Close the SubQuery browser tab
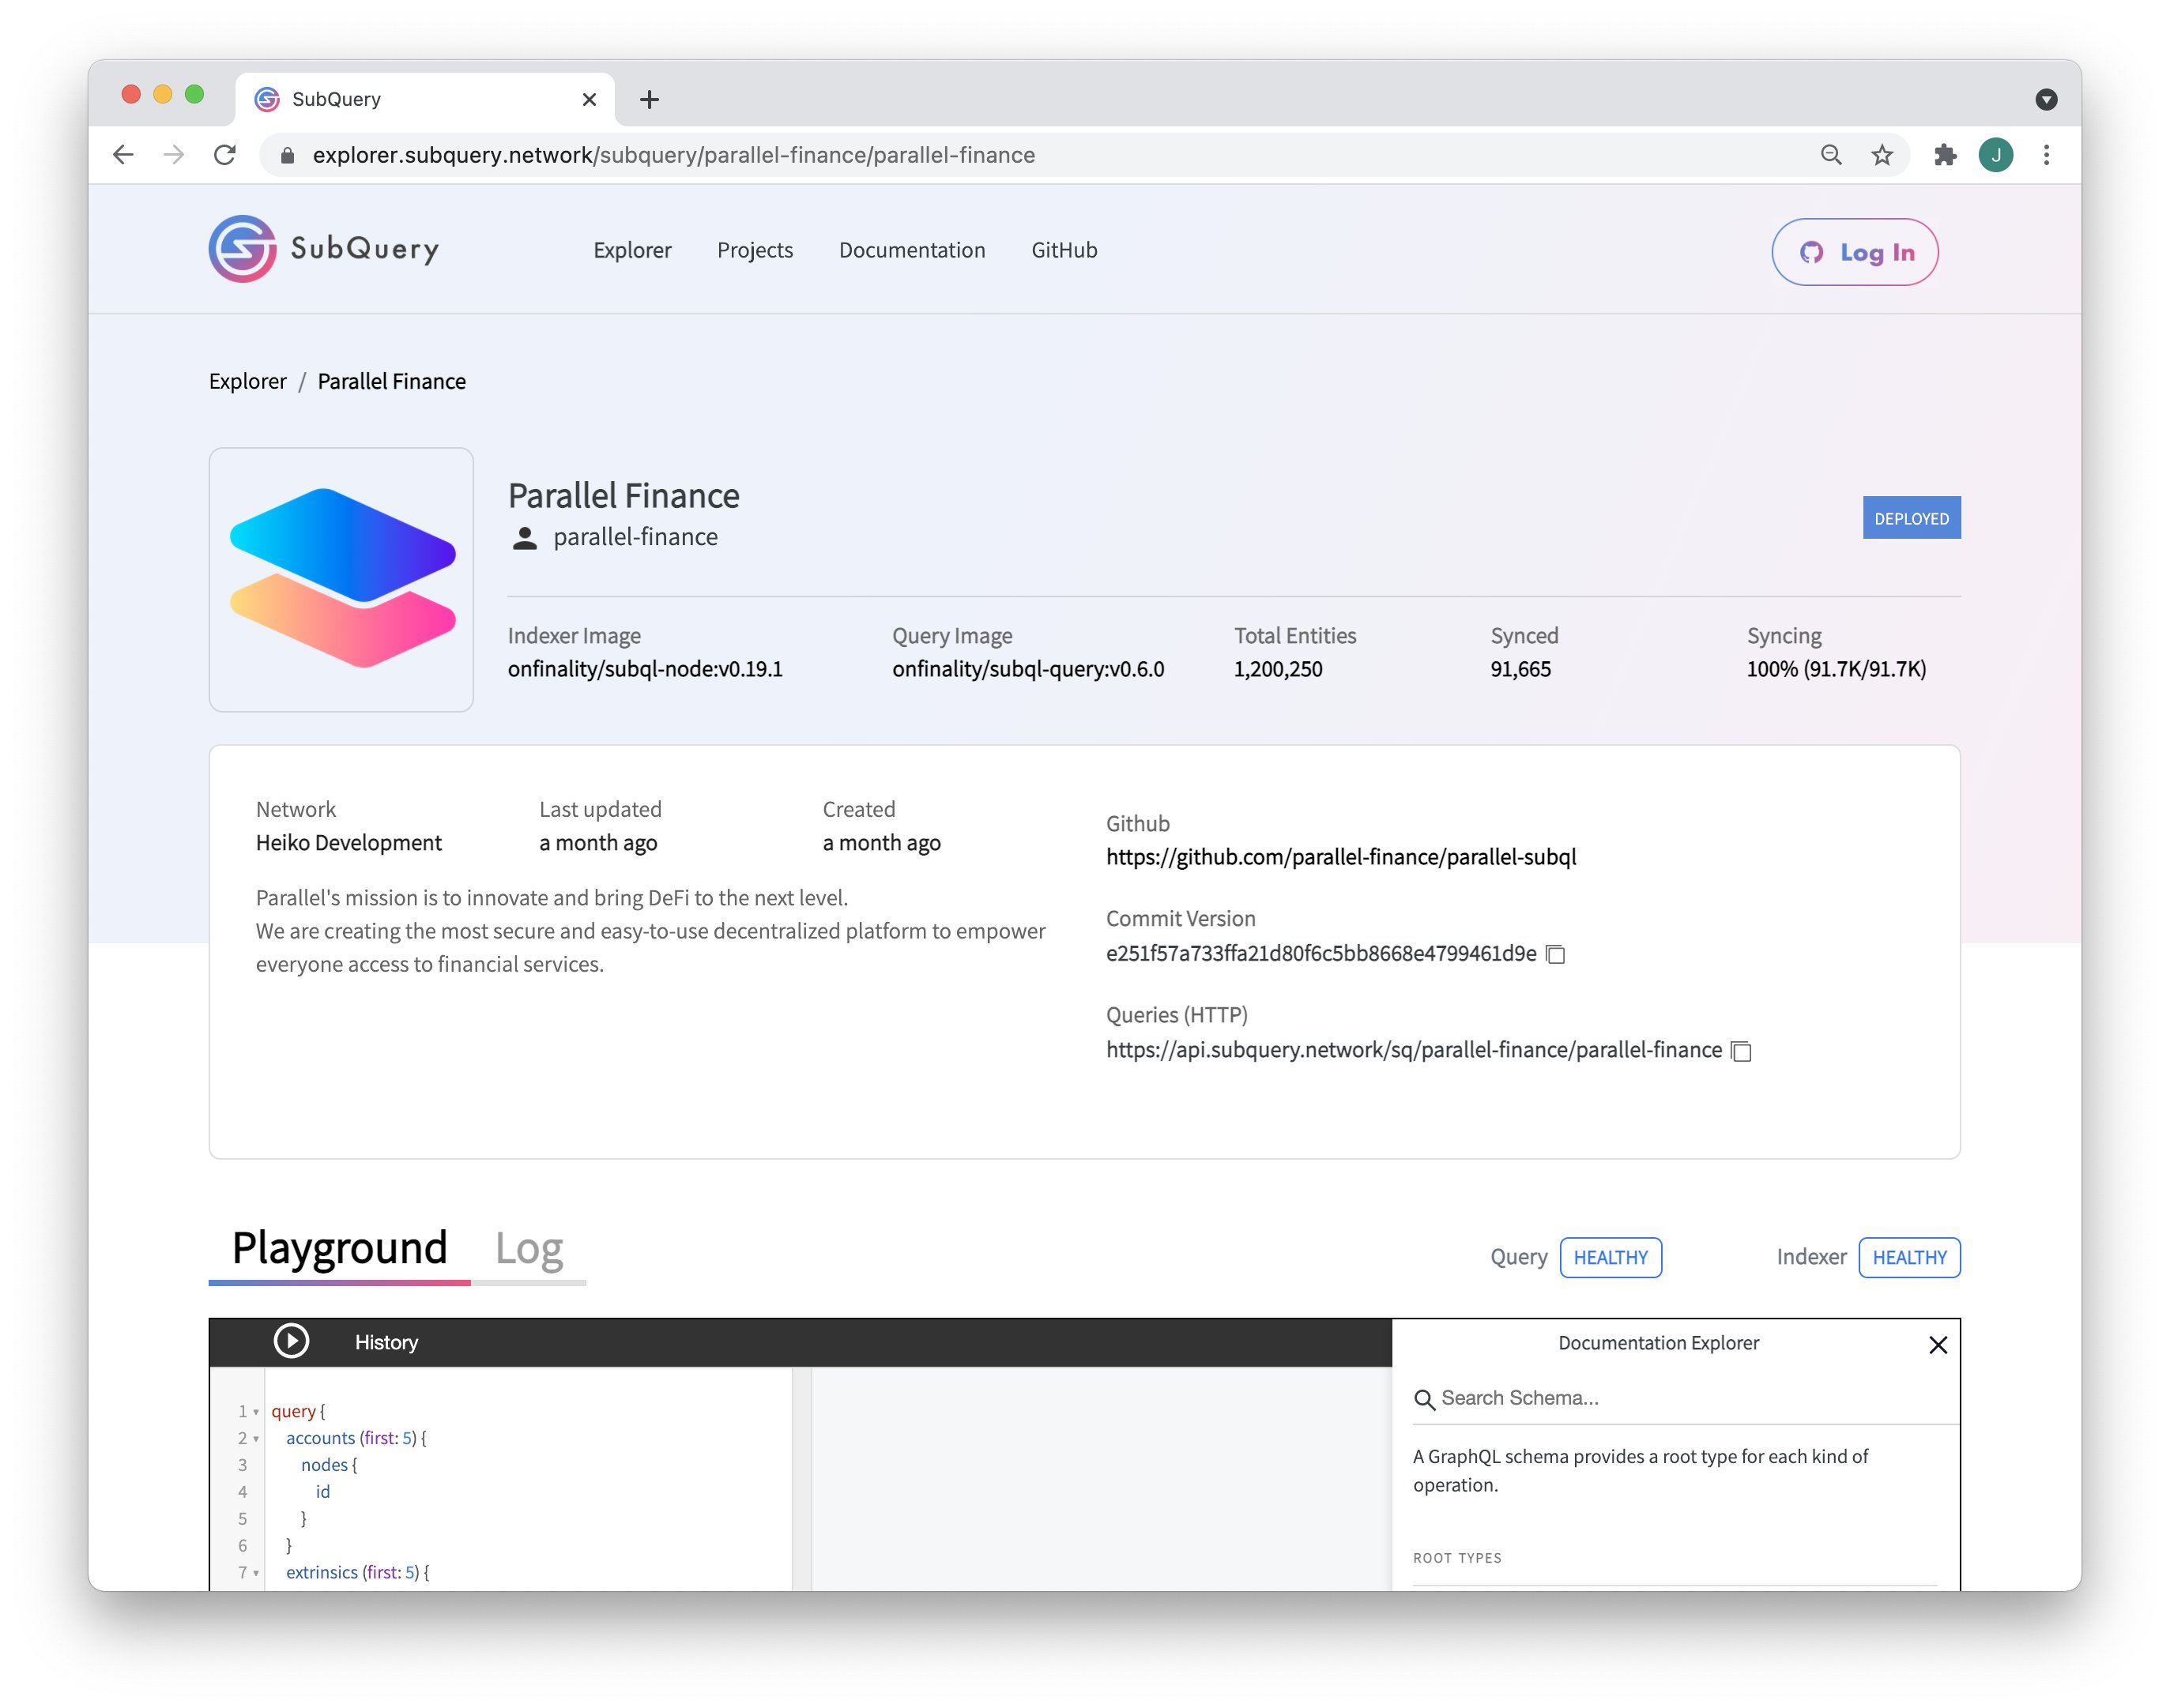Image resolution: width=2170 pixels, height=1708 pixels. (x=589, y=99)
